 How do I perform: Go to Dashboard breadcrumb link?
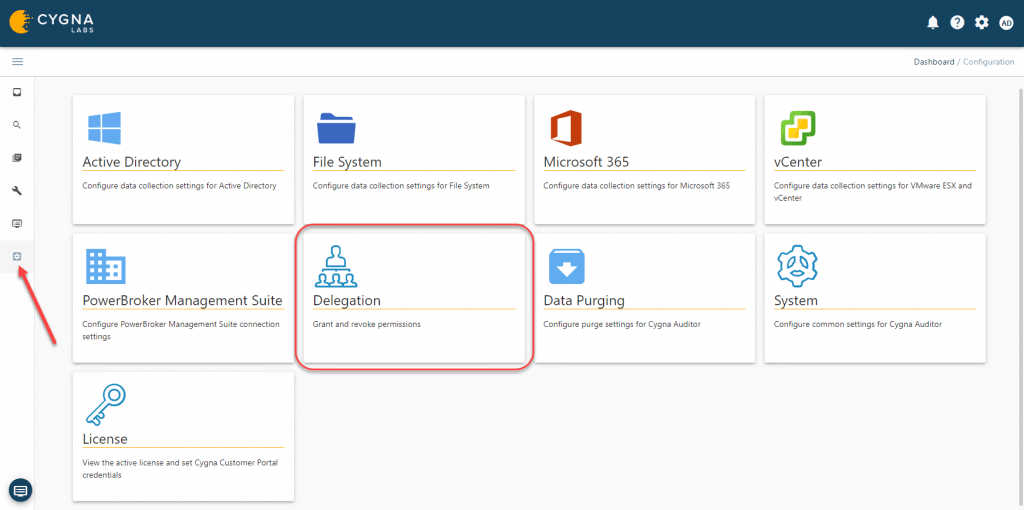[x=933, y=62]
